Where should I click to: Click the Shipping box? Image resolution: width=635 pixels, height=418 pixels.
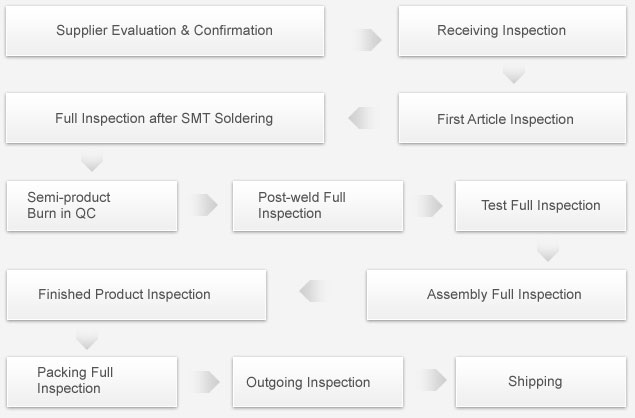click(x=541, y=382)
